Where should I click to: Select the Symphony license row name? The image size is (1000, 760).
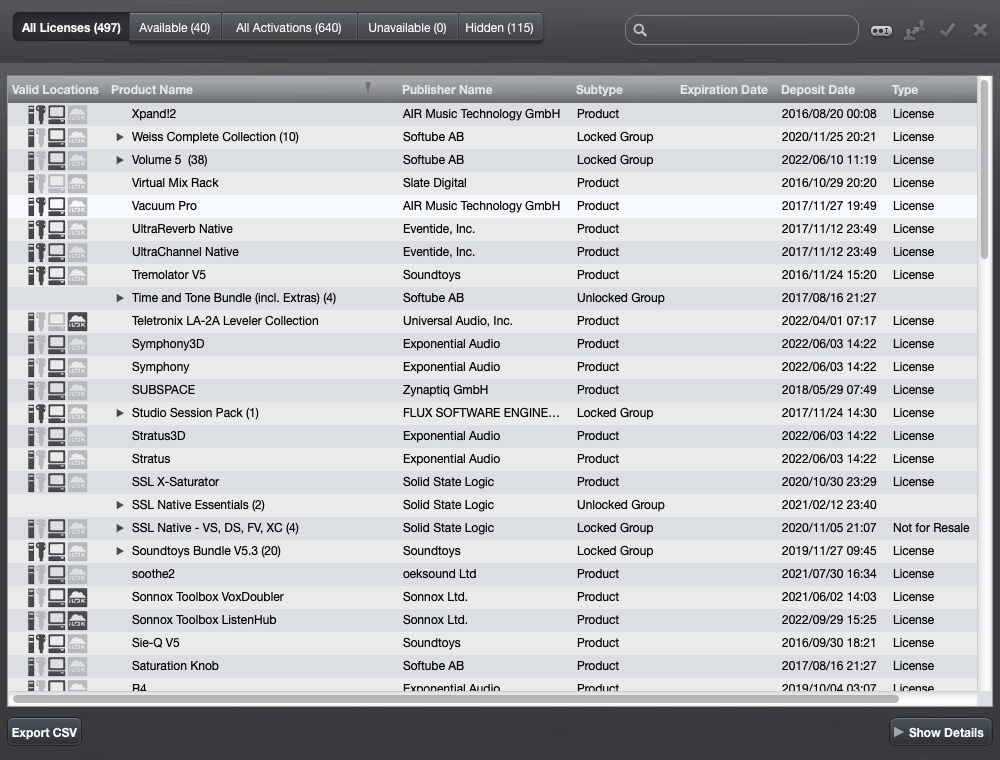pos(160,367)
